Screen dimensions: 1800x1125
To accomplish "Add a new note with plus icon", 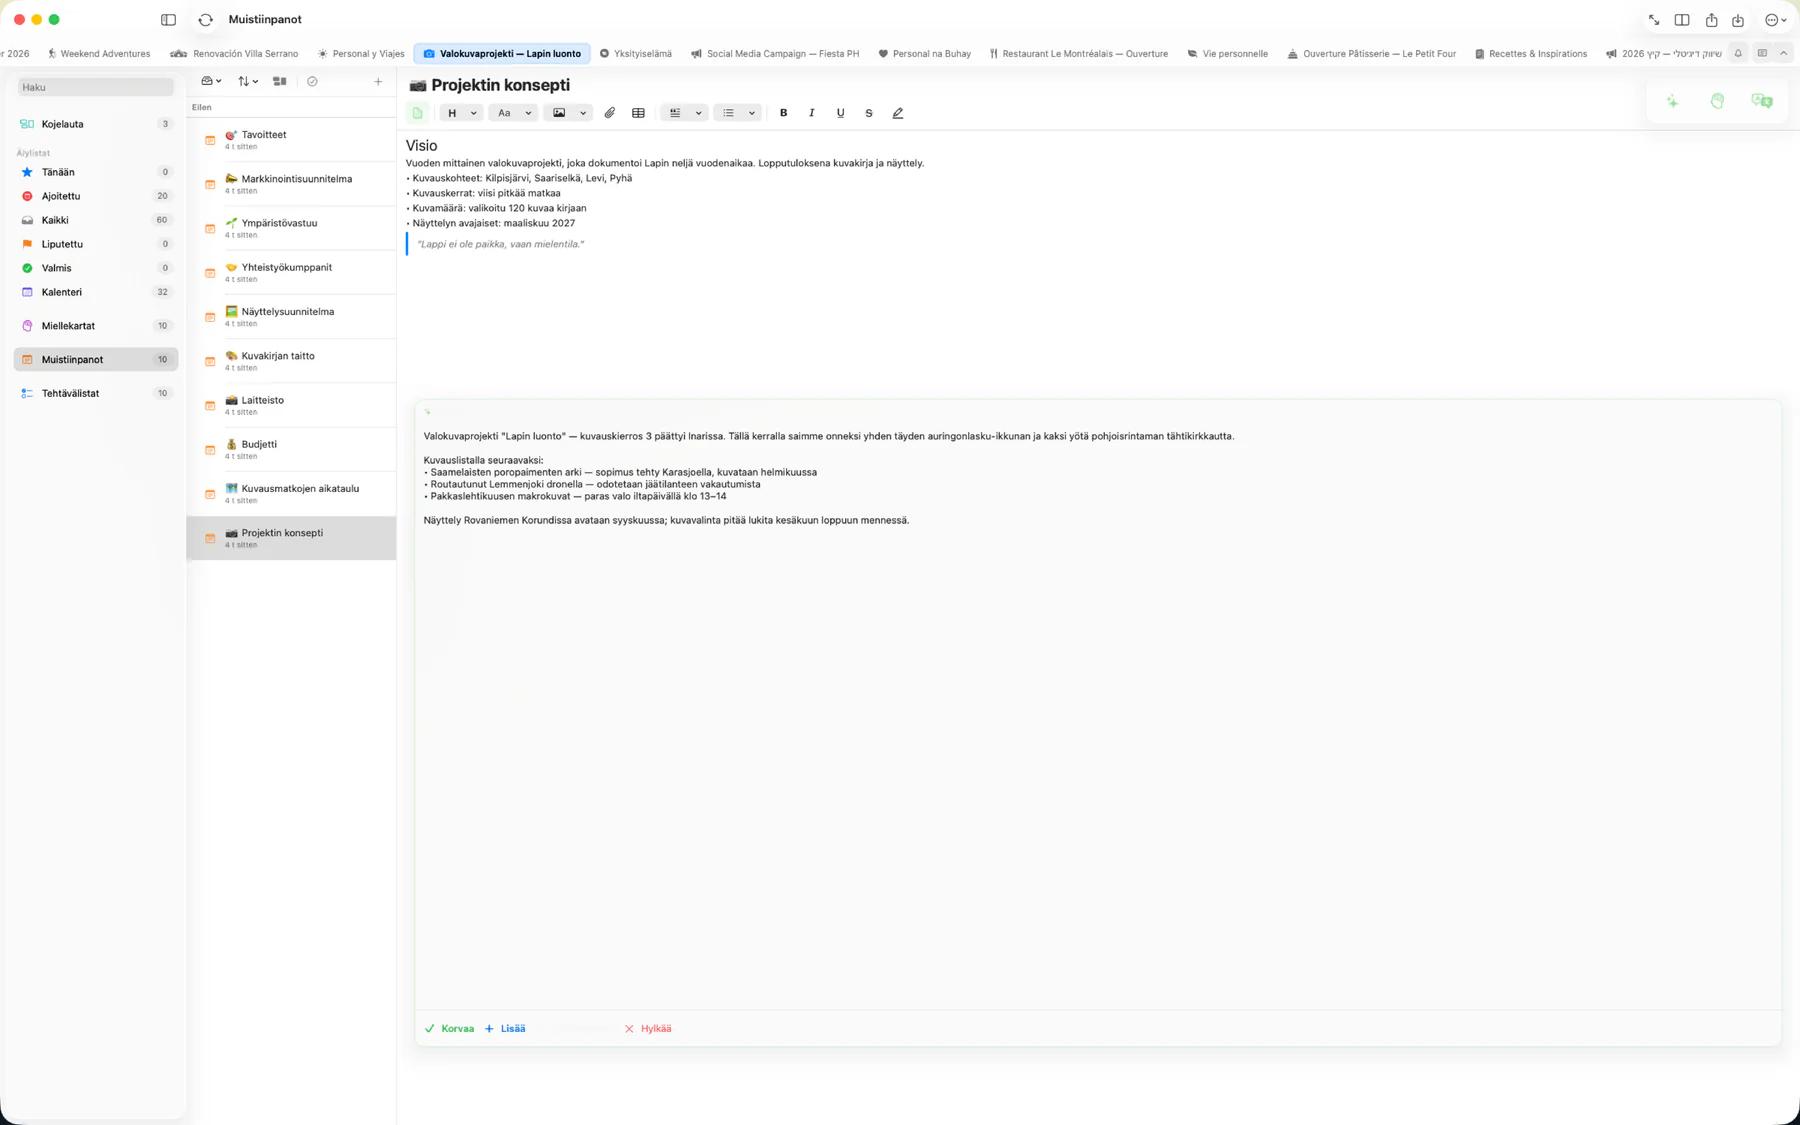I will pos(378,81).
